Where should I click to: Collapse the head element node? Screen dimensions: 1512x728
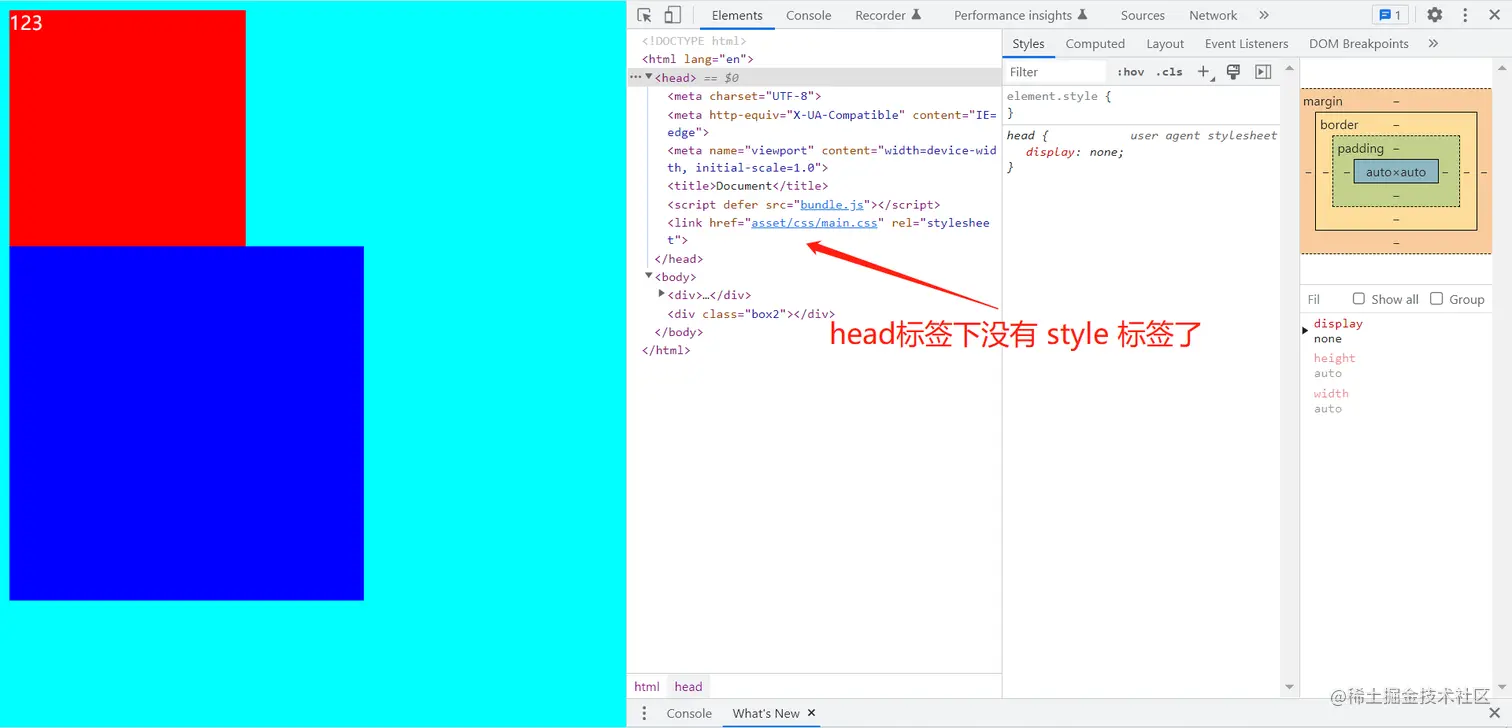coord(649,77)
